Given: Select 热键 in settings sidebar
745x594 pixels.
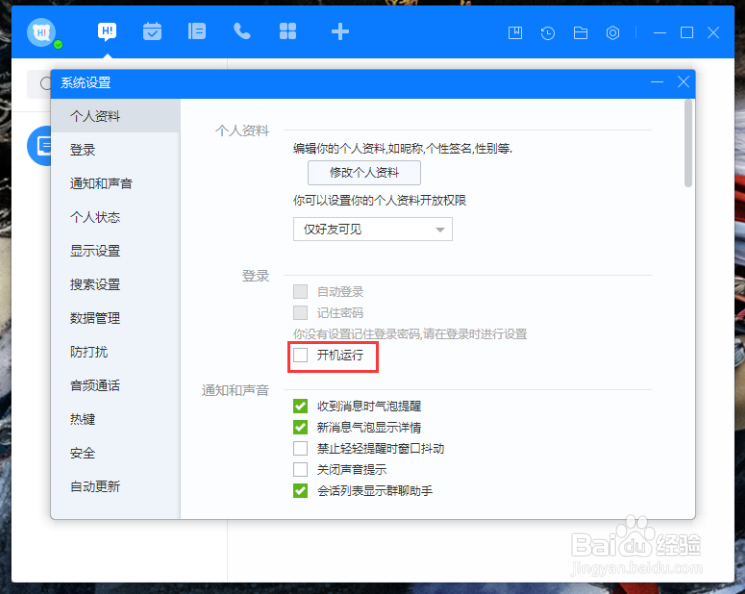Looking at the screenshot, I should pos(115,419).
